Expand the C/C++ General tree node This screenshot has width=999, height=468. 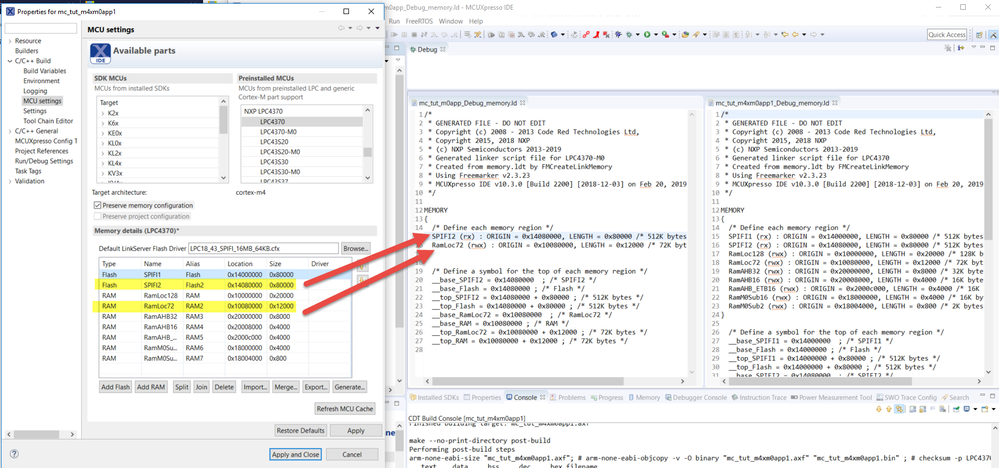tap(10, 131)
